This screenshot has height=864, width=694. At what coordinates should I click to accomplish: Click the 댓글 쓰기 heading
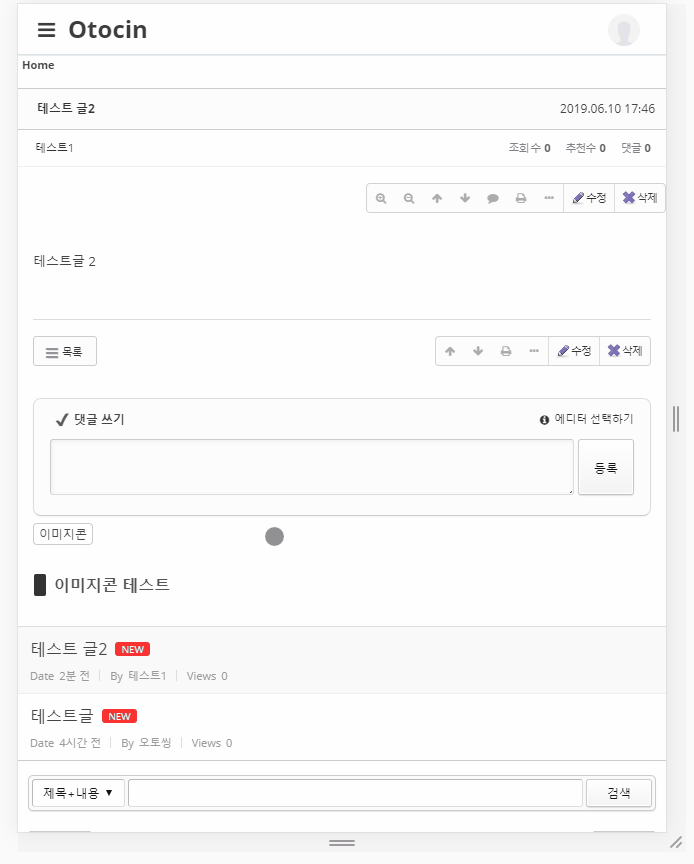click(x=99, y=419)
